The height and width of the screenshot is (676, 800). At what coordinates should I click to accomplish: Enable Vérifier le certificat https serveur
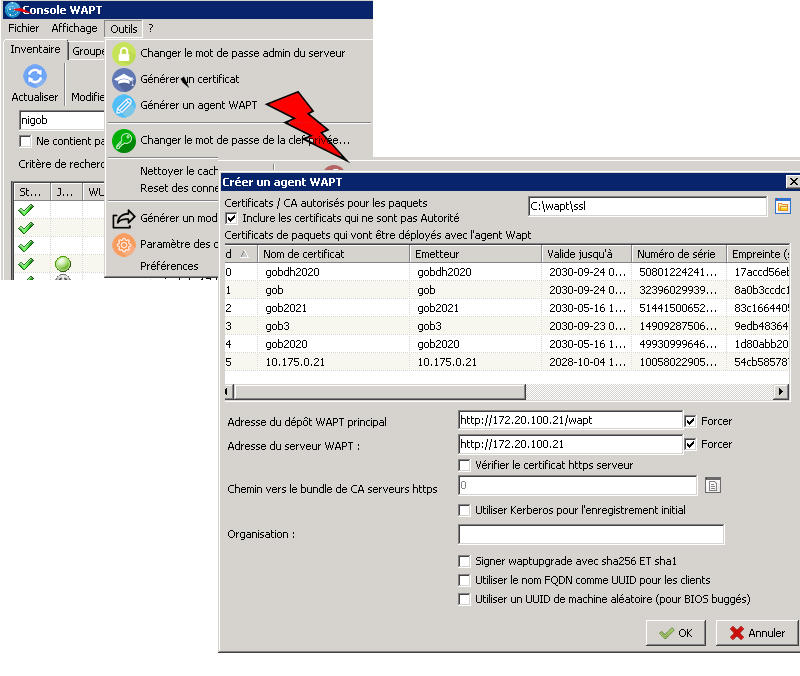(465, 465)
